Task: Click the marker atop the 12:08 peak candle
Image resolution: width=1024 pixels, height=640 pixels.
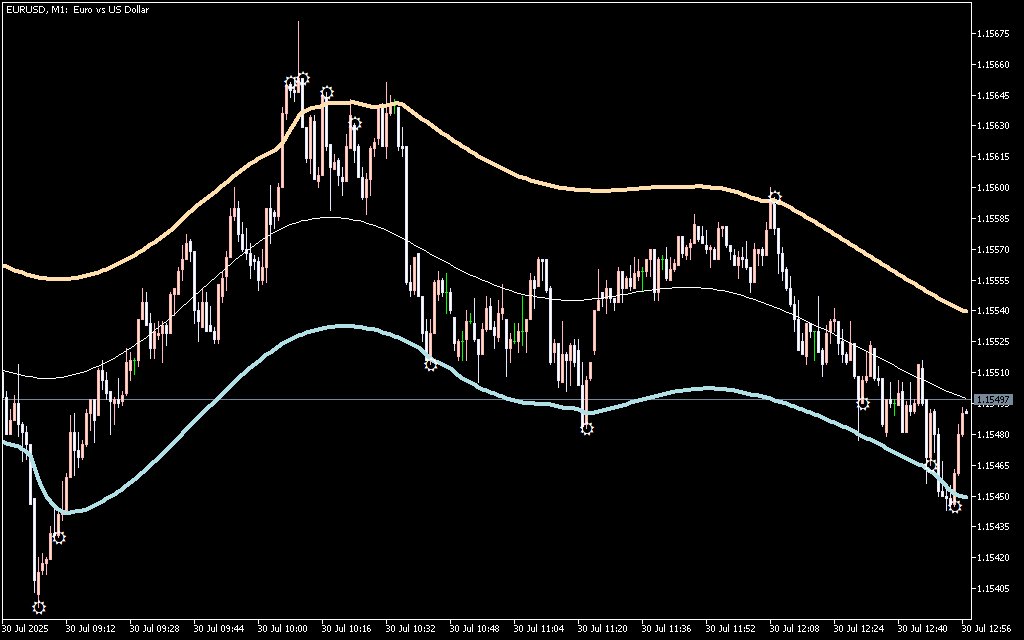Action: click(x=774, y=197)
